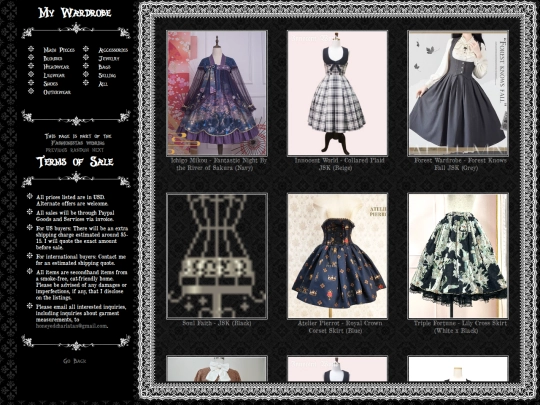Click the caption 'Forest Wardrobe - Forest Knows Fall JSK (Grey)'
Viewport: 540px width, 405px height.
click(460, 164)
